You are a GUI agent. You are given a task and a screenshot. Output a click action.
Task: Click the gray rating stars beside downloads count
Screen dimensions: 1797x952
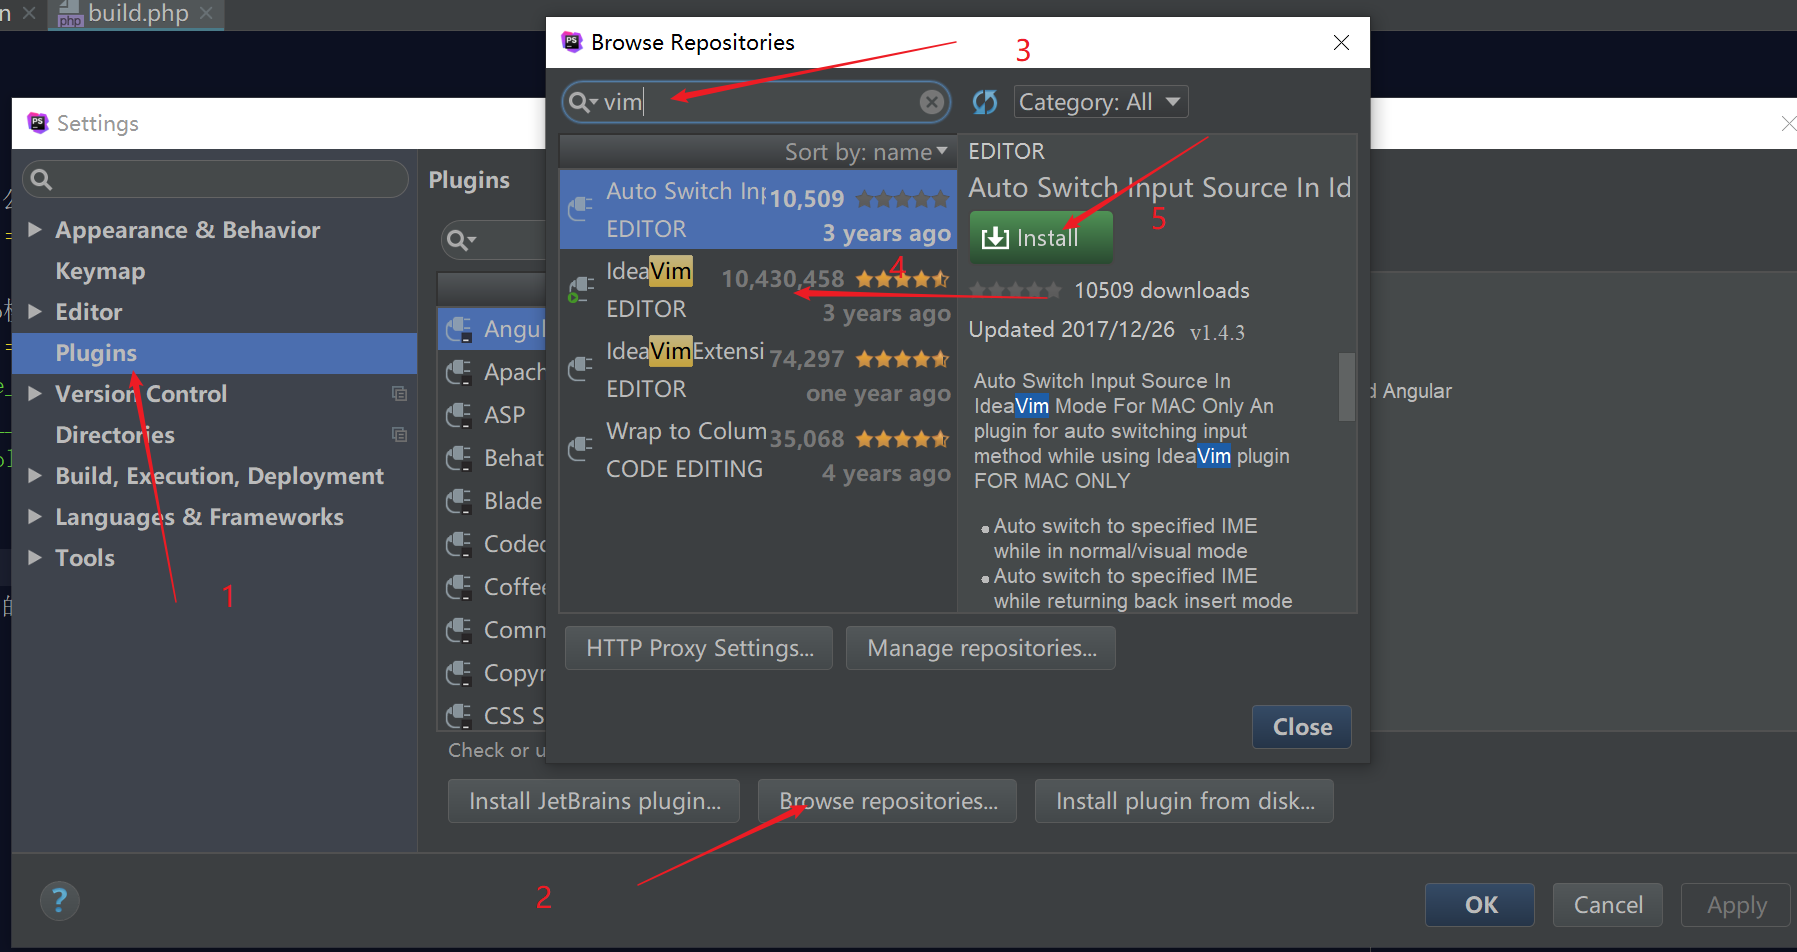(1015, 291)
